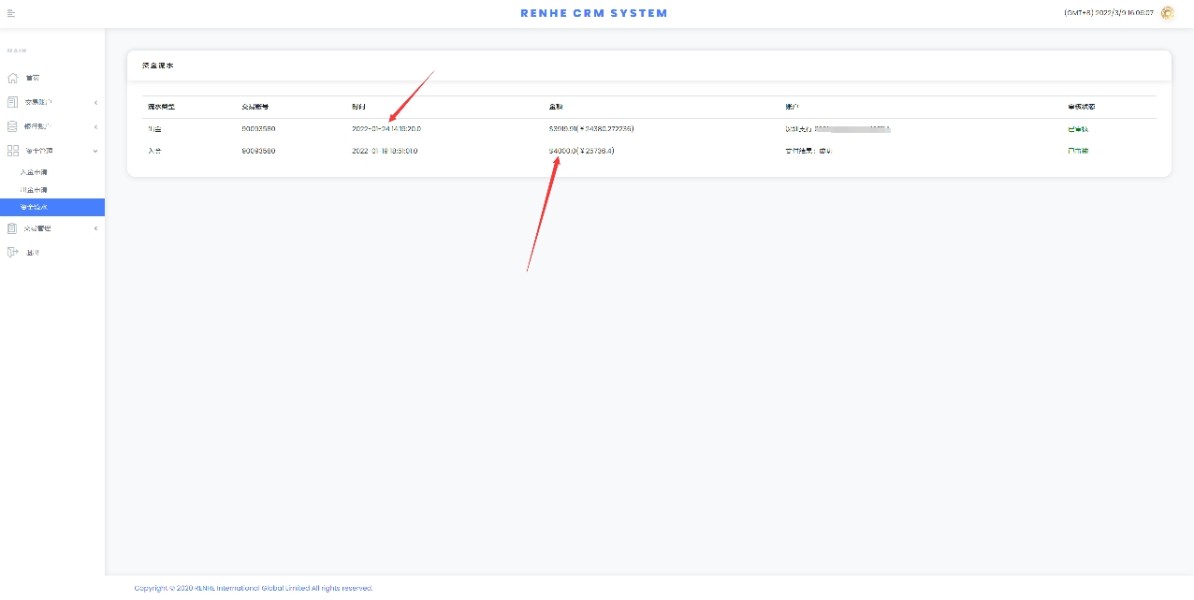Click the document-page icon in sidebar
Image resolution: width=1194 pixels, height=600 pixels.
(13, 102)
